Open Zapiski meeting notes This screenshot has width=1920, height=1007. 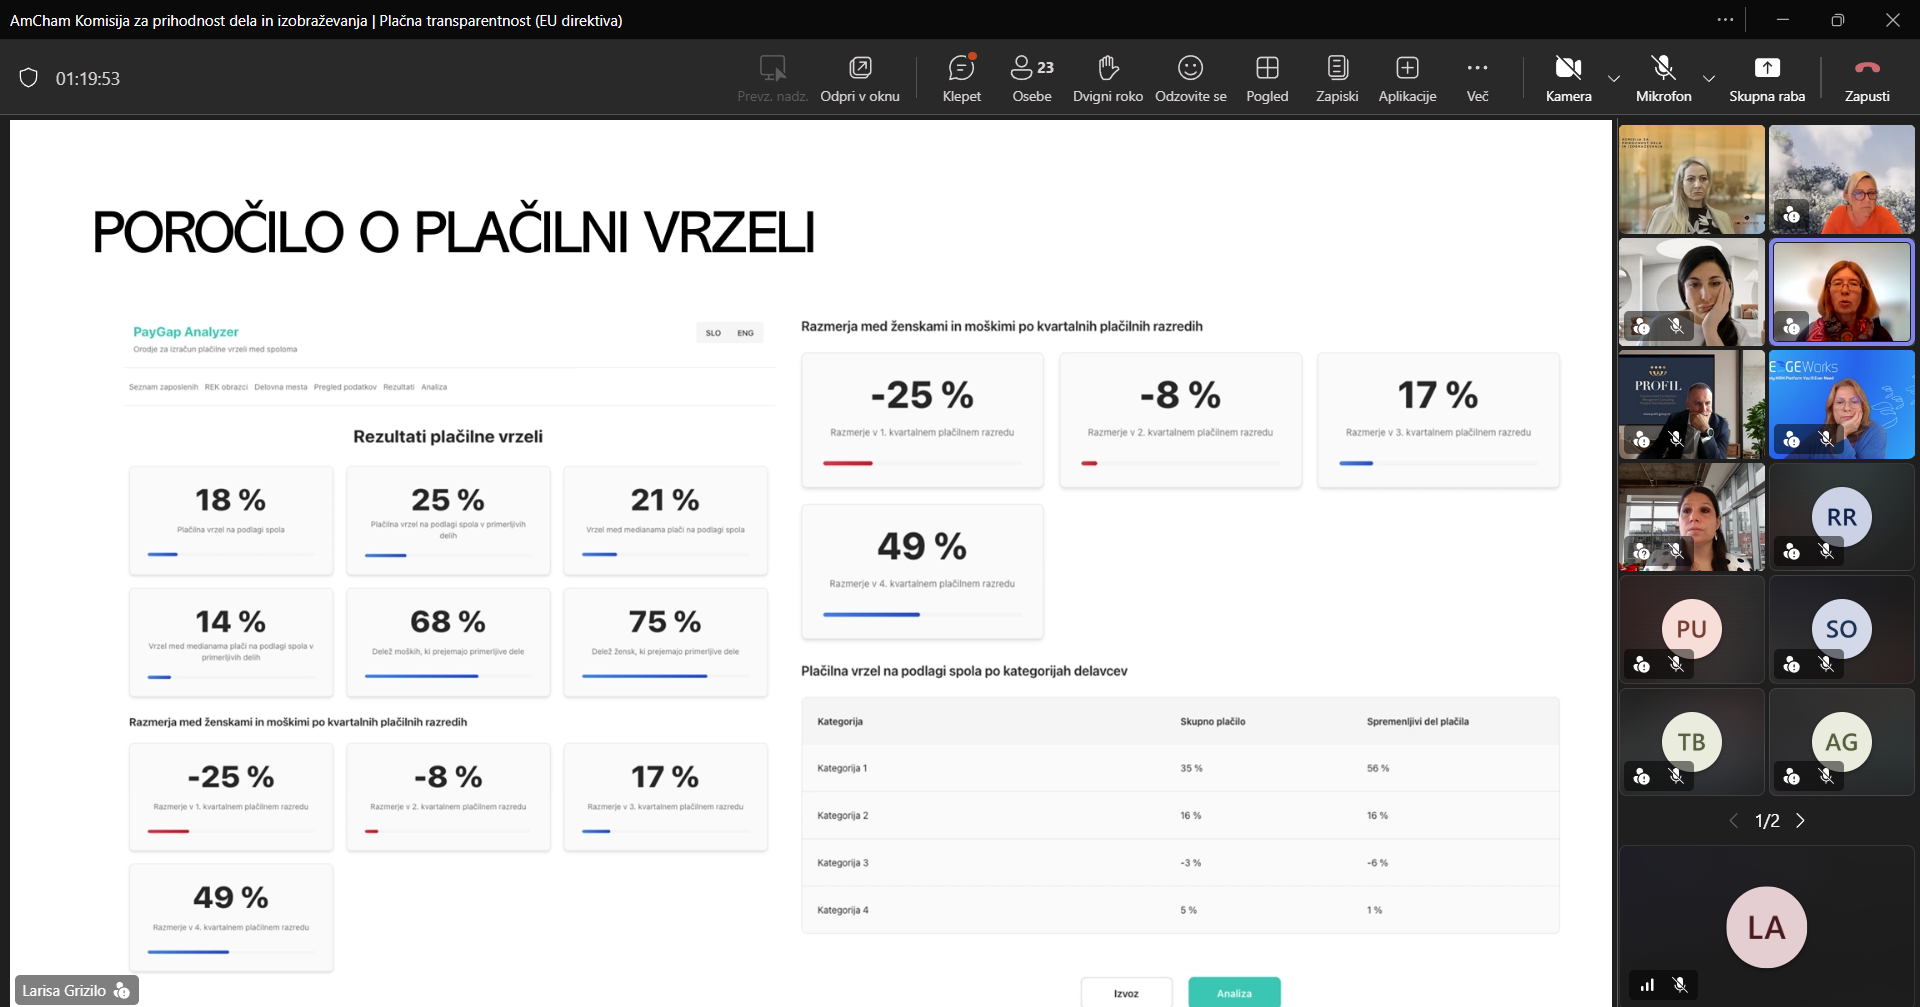[1337, 78]
